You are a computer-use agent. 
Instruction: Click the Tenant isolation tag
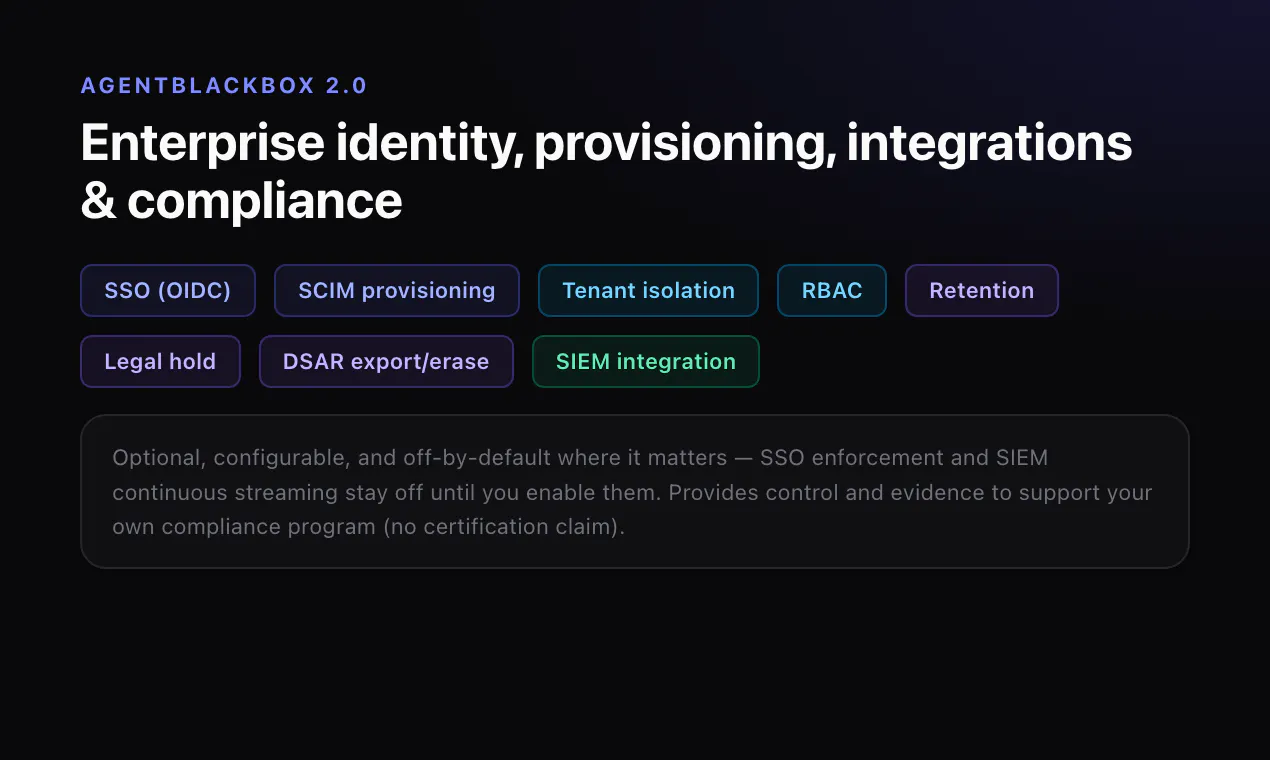click(648, 290)
